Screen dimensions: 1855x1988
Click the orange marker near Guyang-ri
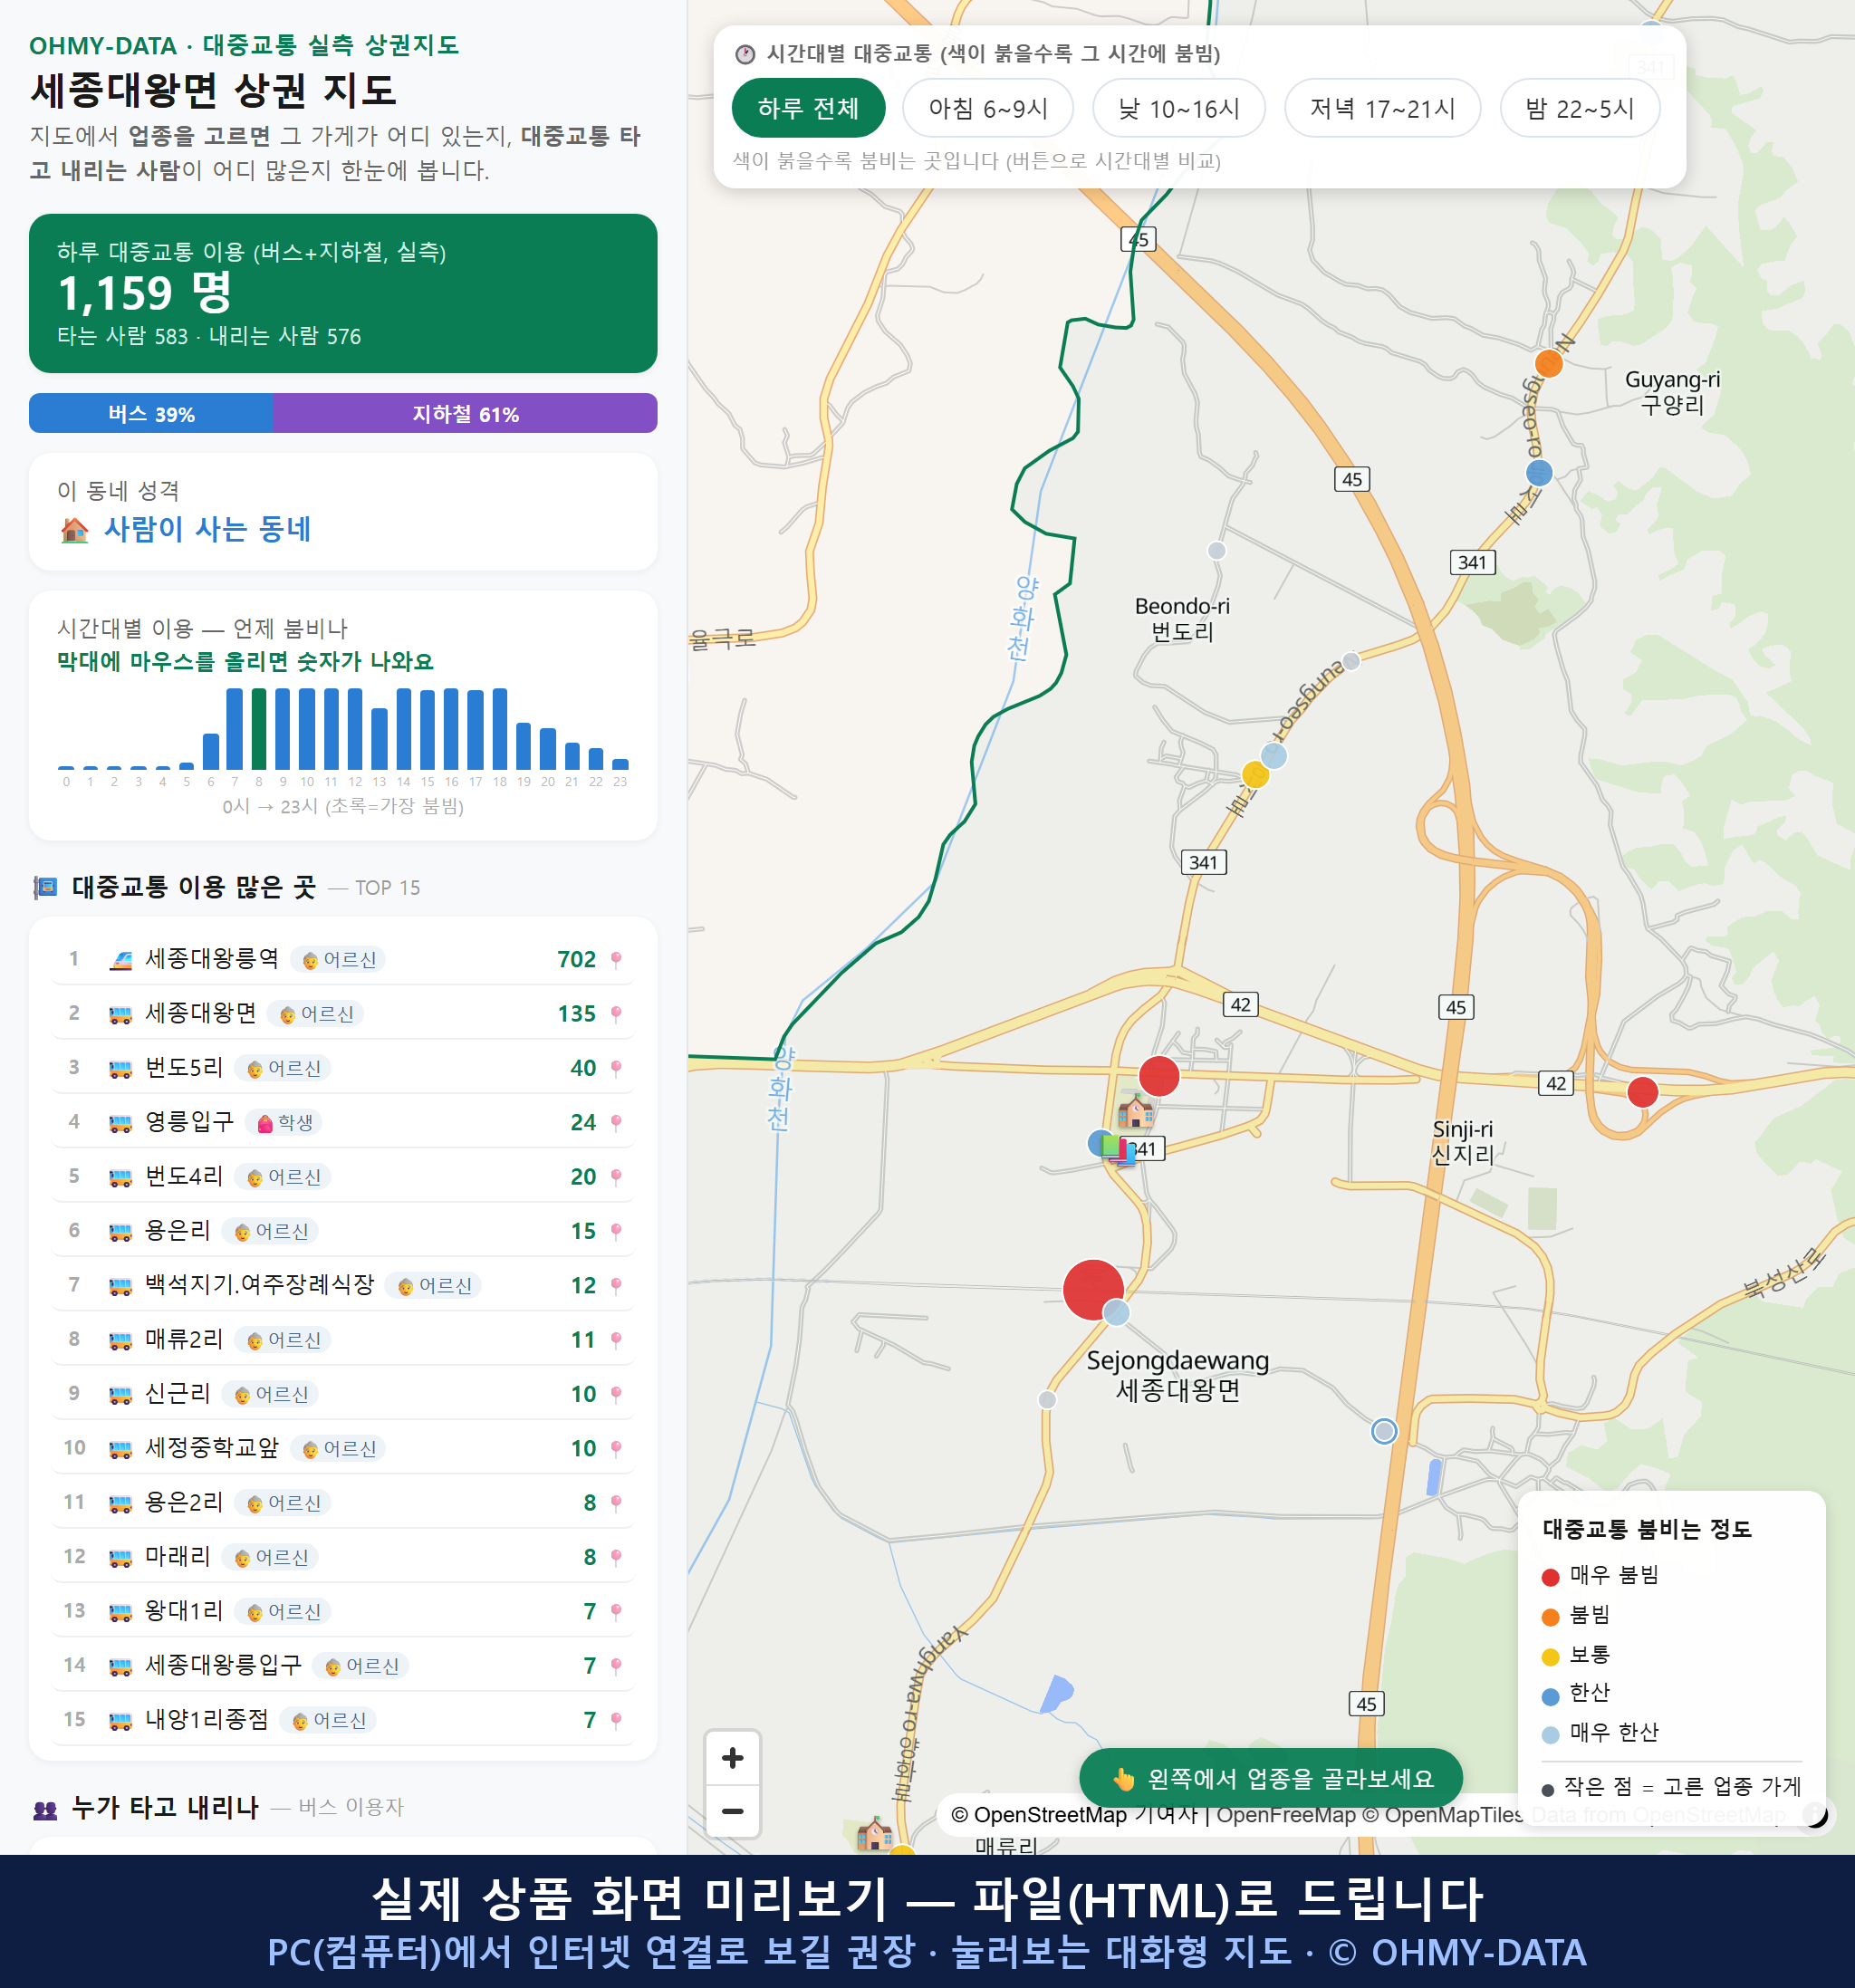pos(1548,363)
